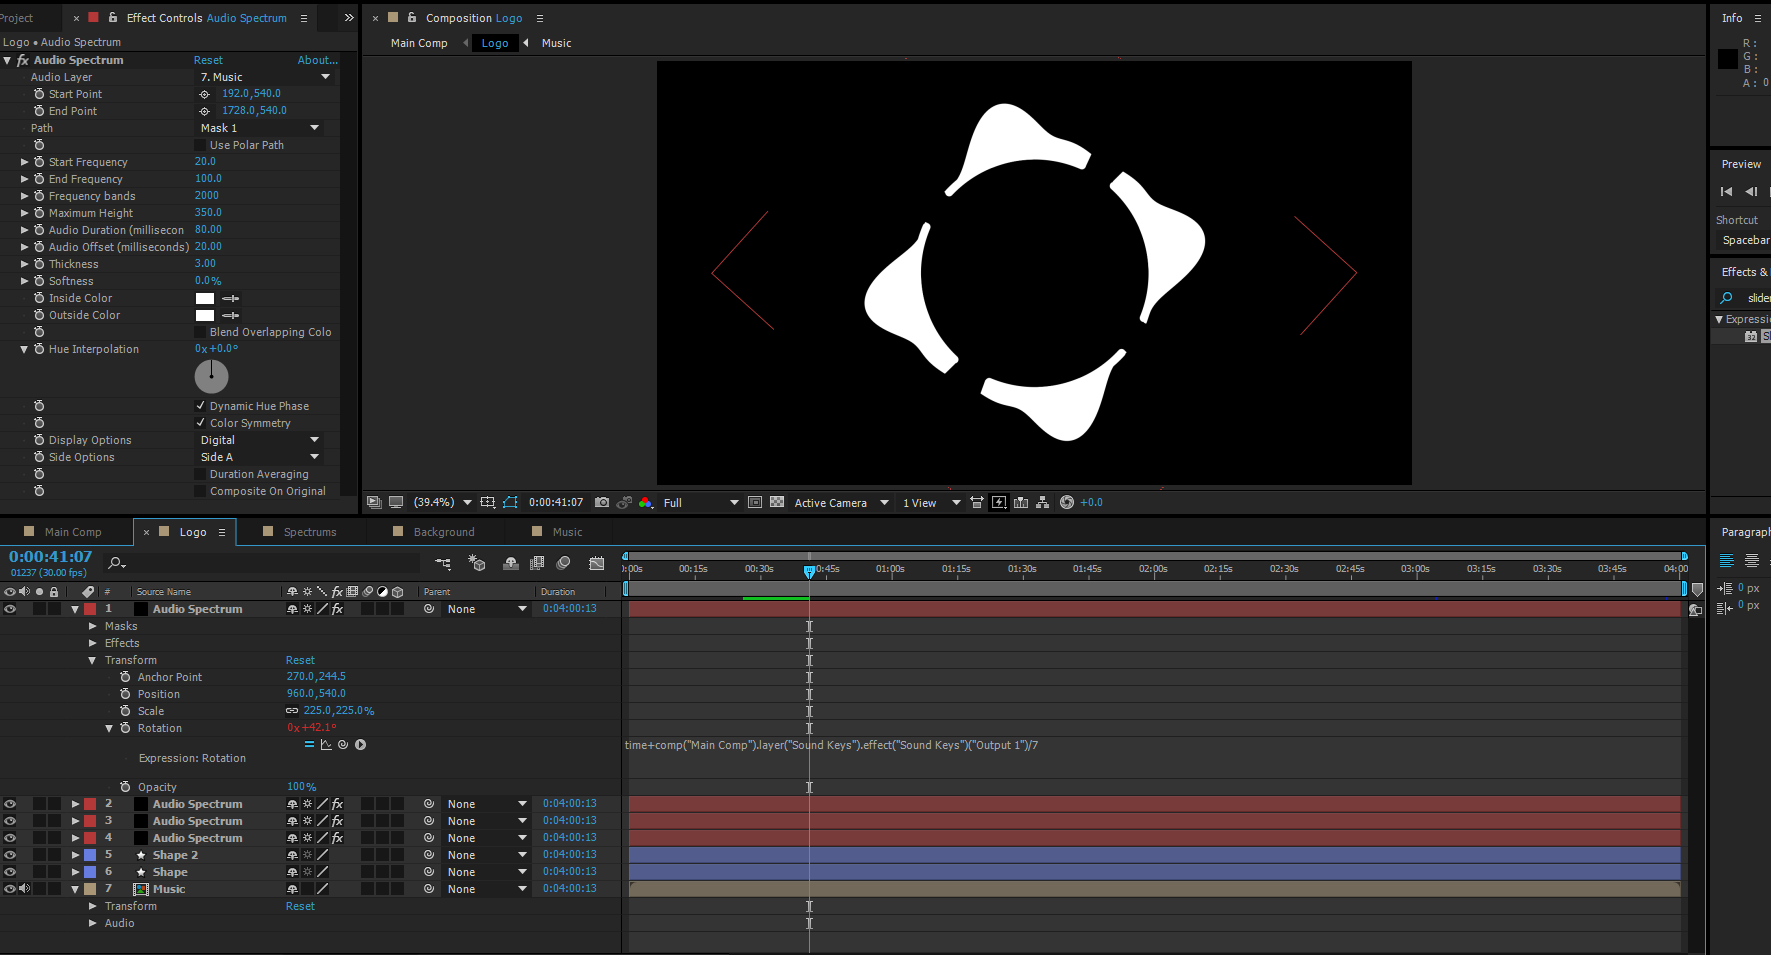Take a snapshot with the camera icon

click(x=602, y=503)
